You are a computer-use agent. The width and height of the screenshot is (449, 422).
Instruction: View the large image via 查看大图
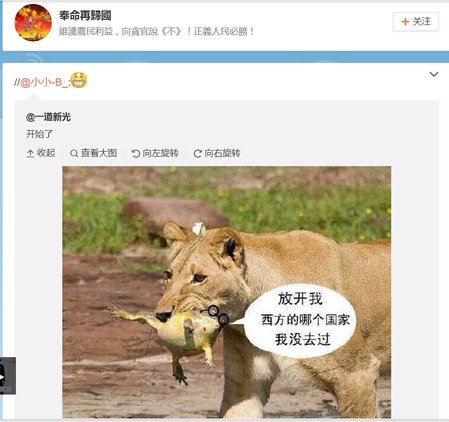point(93,153)
